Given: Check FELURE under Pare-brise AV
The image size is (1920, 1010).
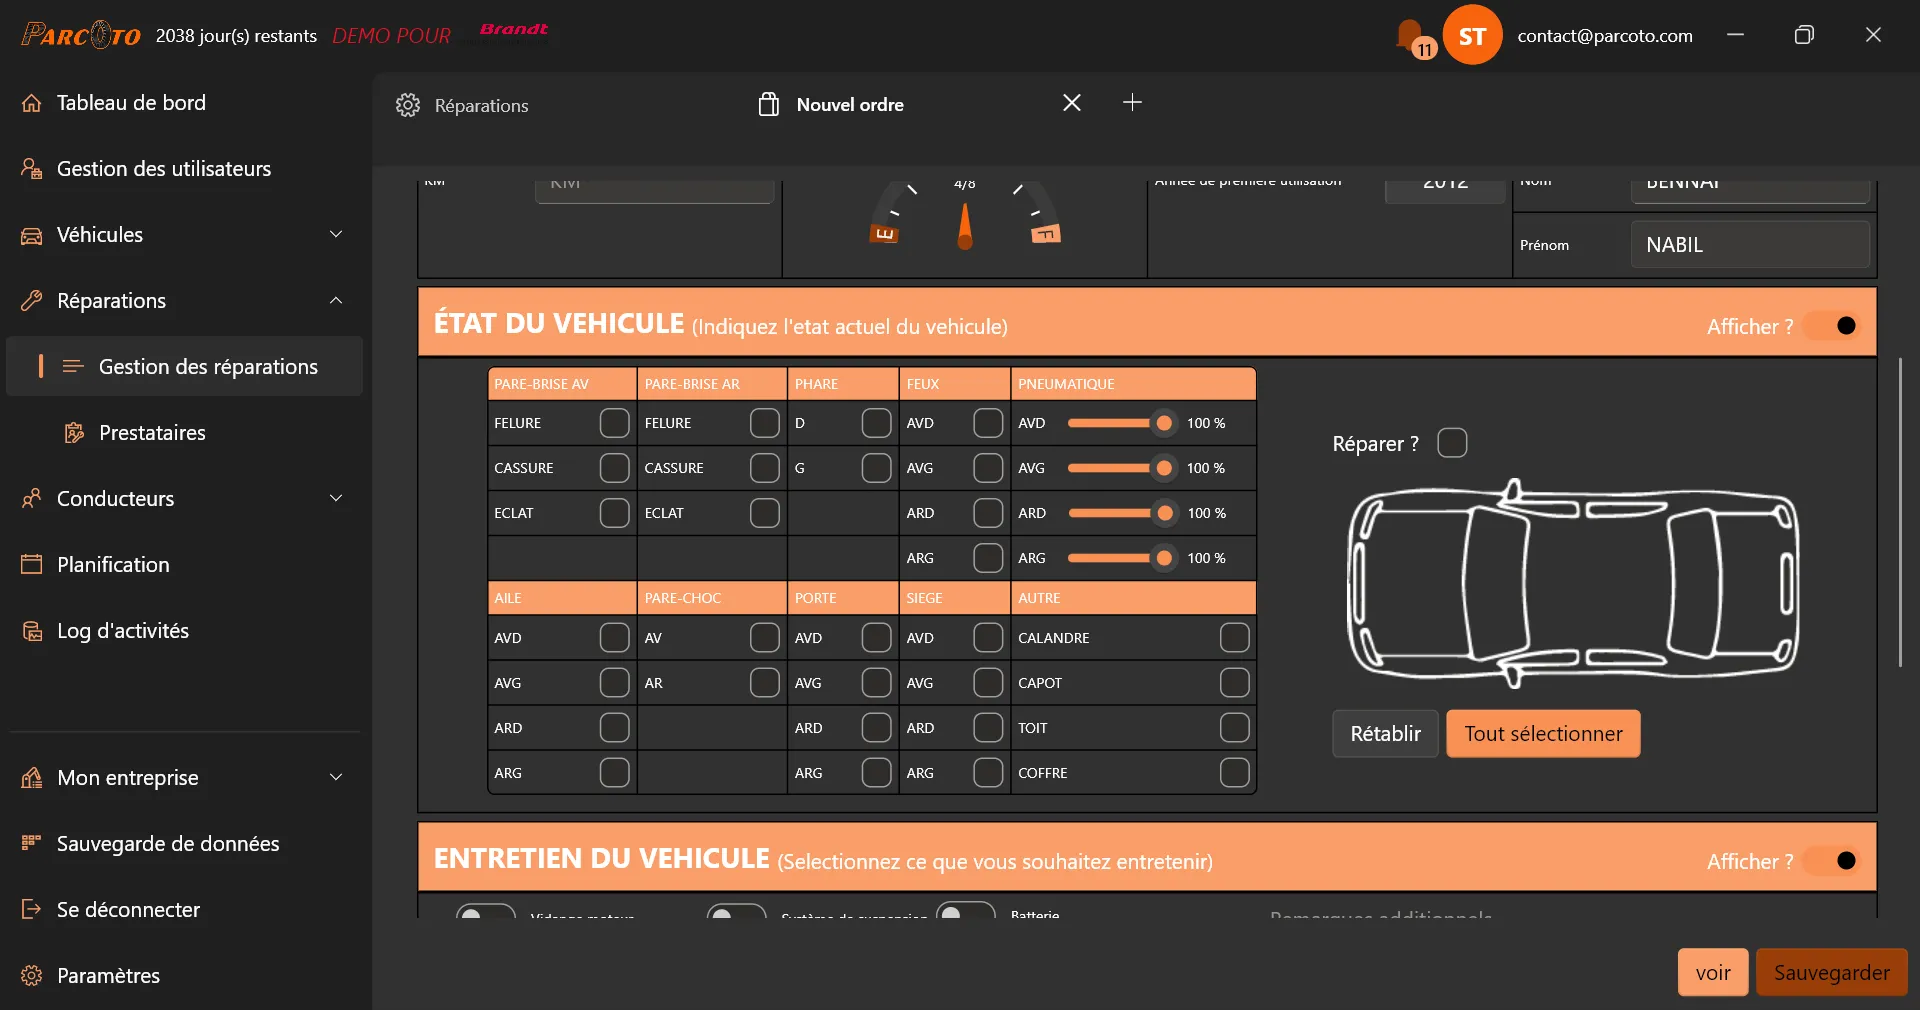Looking at the screenshot, I should (x=614, y=423).
